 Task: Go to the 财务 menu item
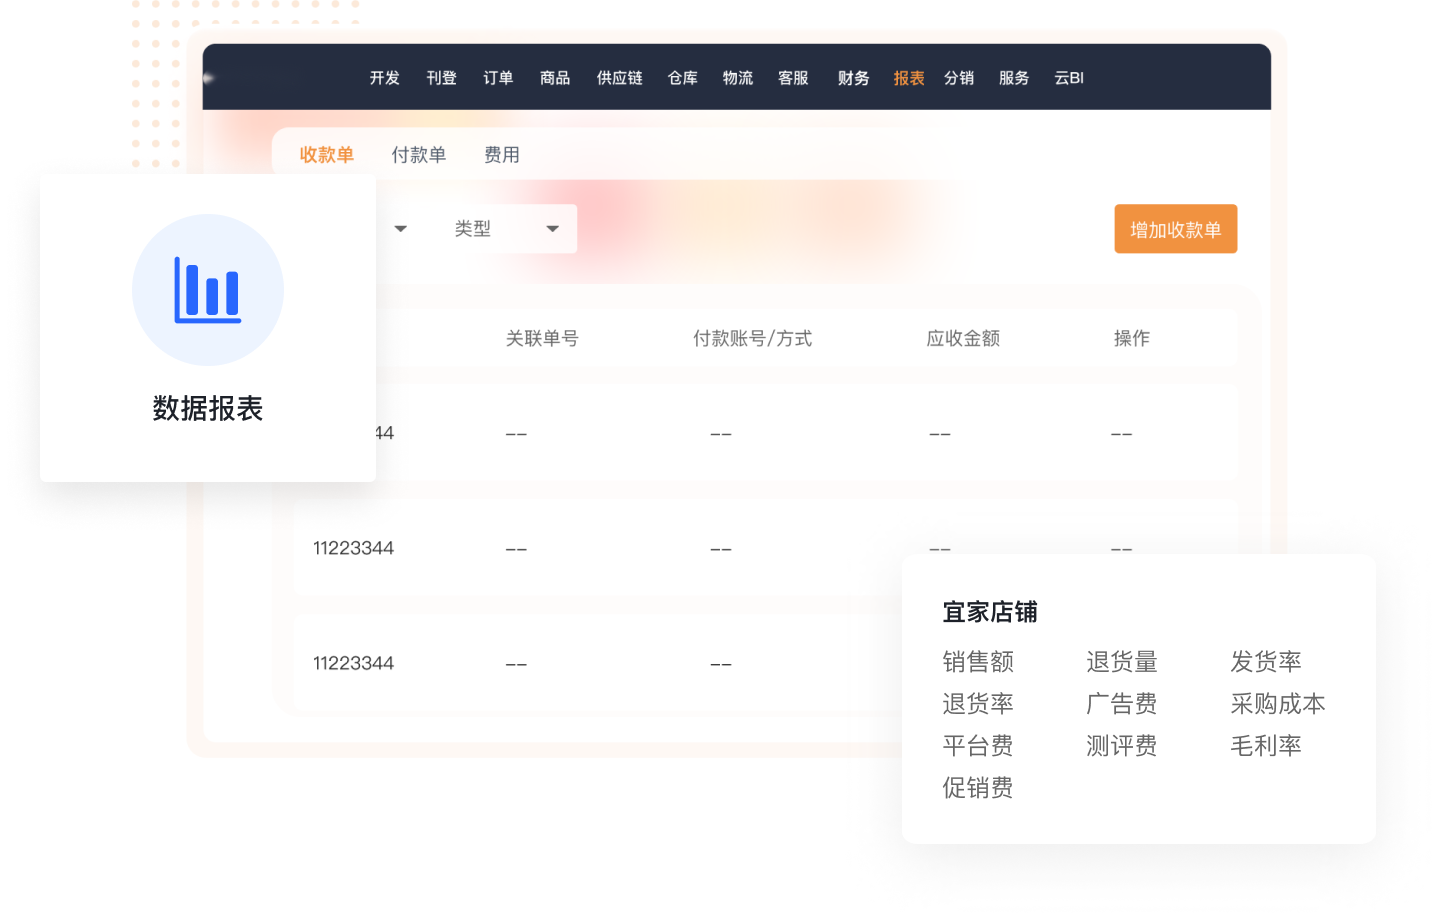pyautogui.click(x=853, y=78)
